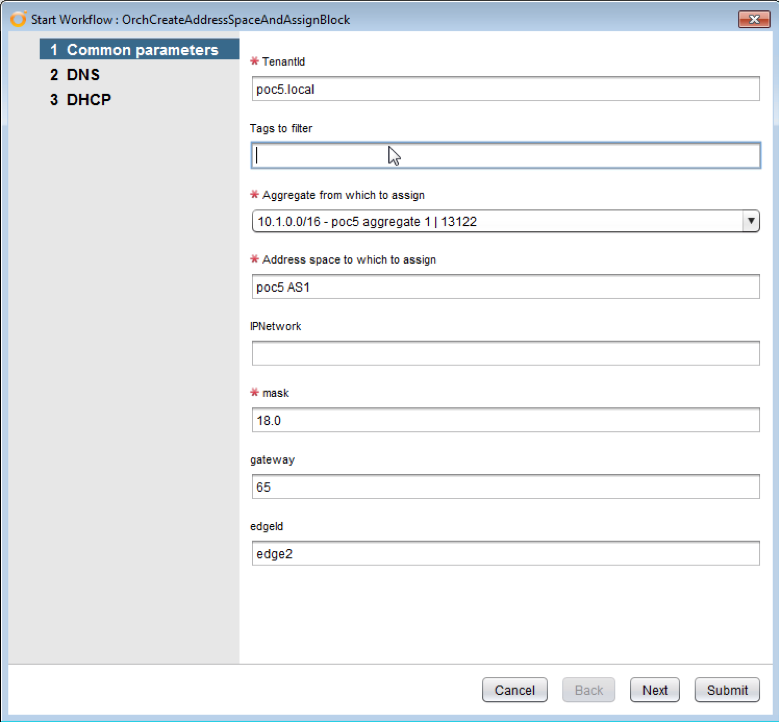
Task: Click the Aggregate from which to assign label
Action: click(x=344, y=194)
